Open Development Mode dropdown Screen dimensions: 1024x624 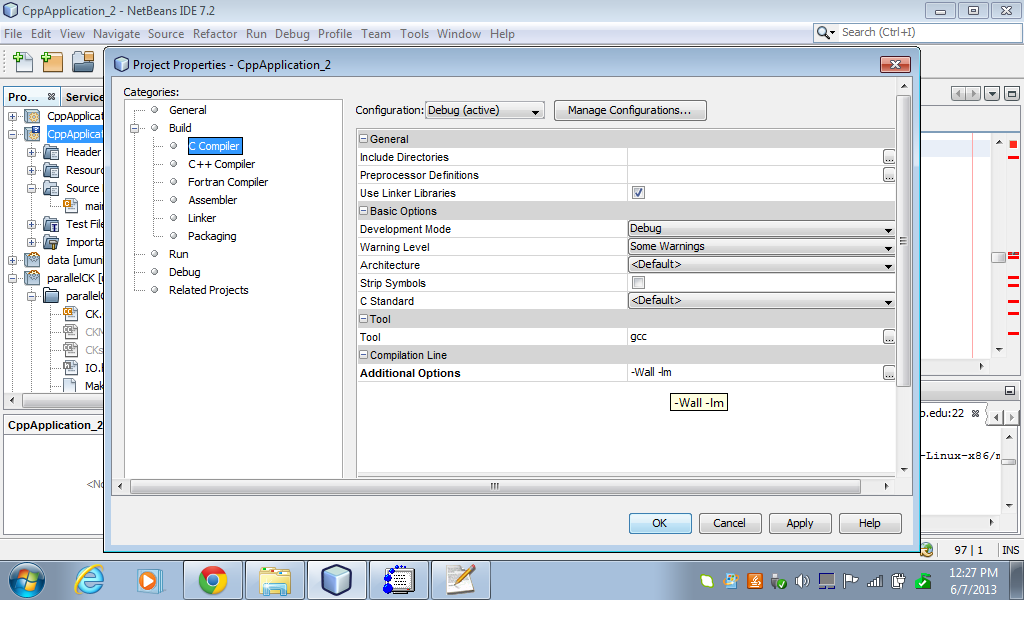[761, 228]
